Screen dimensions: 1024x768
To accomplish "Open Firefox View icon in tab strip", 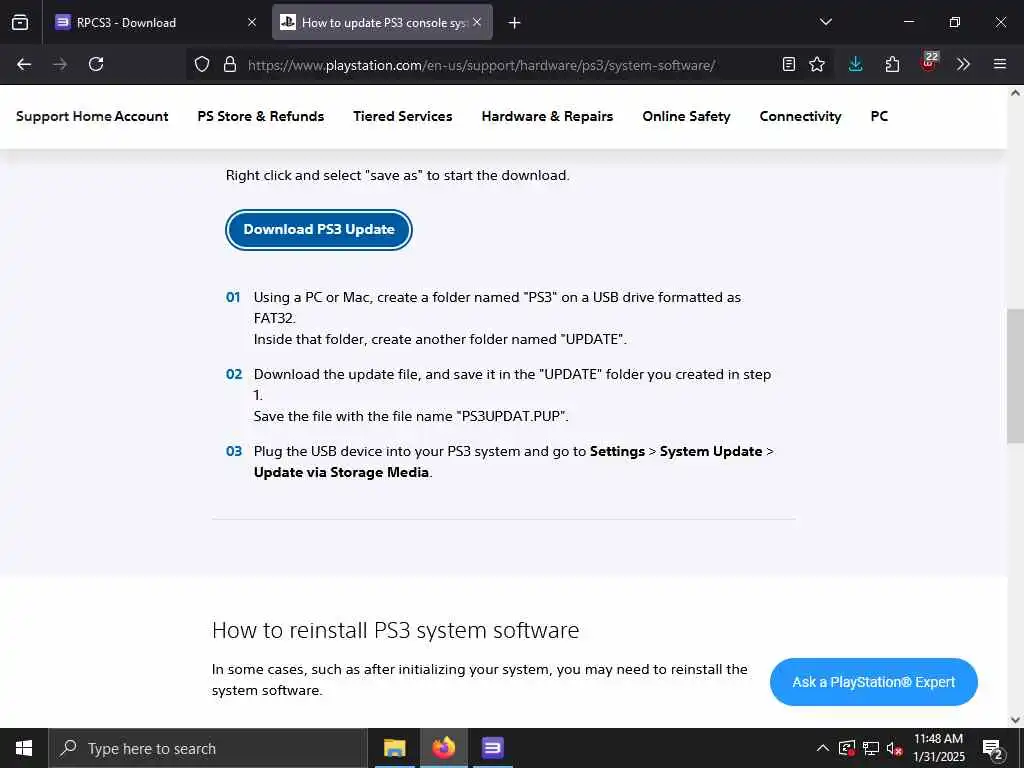I will (x=20, y=22).
